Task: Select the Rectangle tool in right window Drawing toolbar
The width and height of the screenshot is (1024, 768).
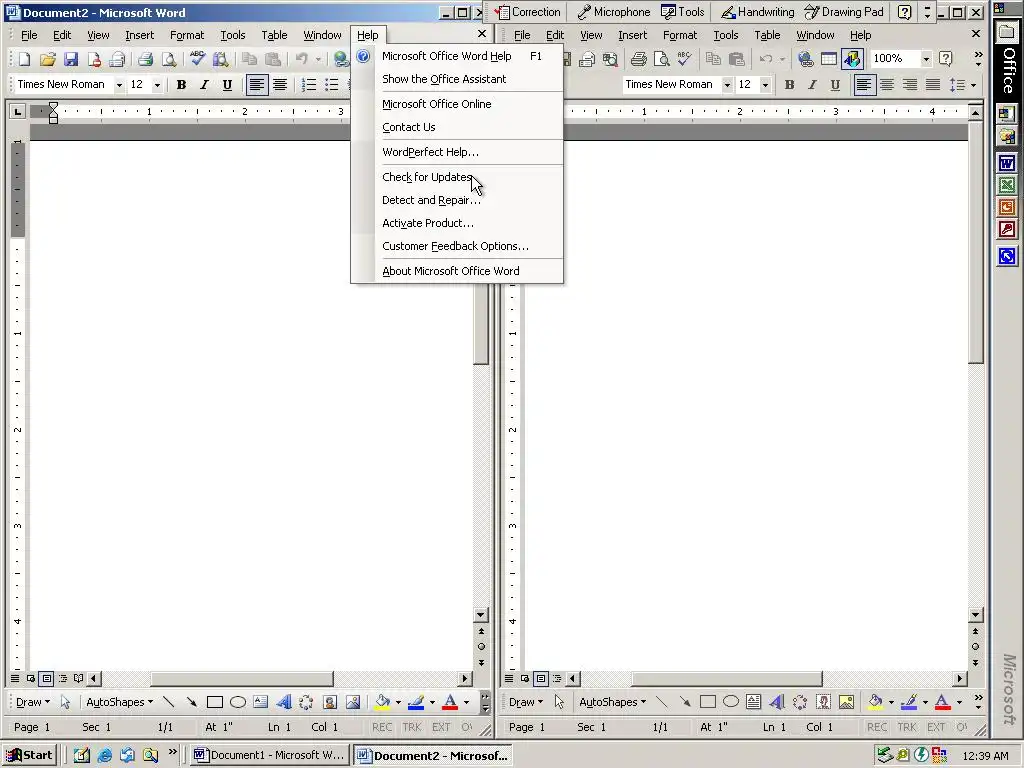Action: click(x=708, y=702)
